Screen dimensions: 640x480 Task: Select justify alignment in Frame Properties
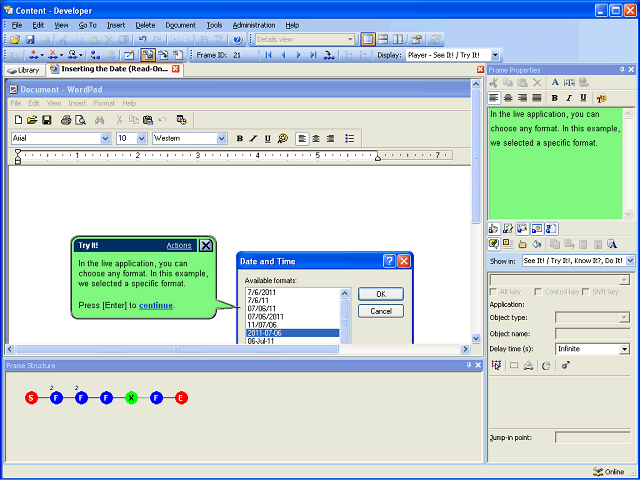(537, 98)
